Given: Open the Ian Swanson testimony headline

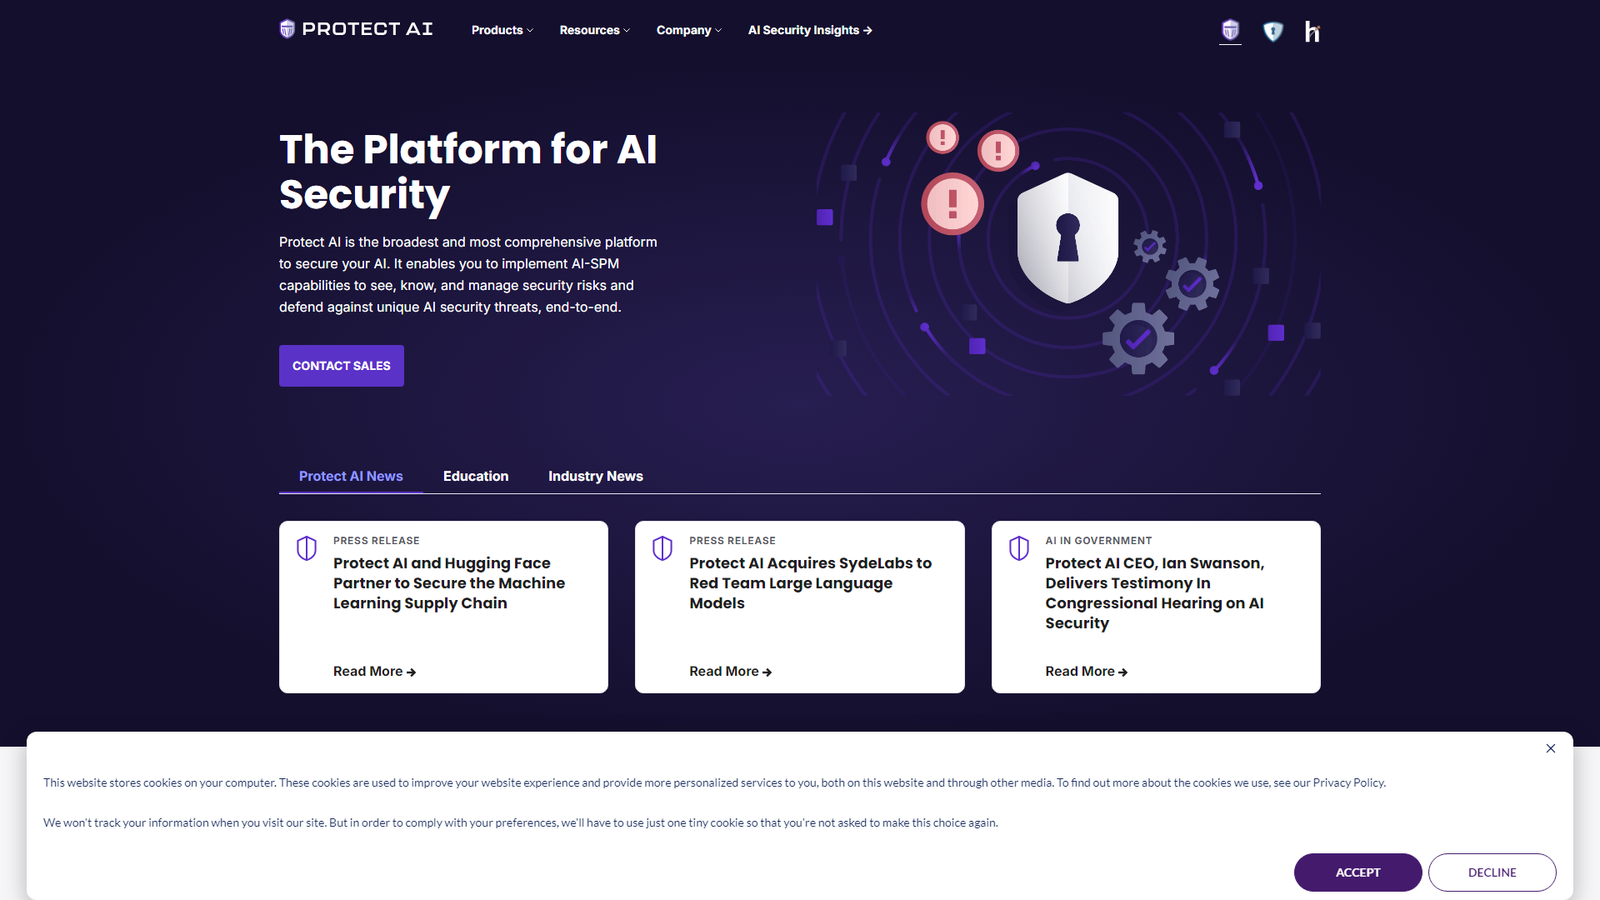Looking at the screenshot, I should point(1155,593).
